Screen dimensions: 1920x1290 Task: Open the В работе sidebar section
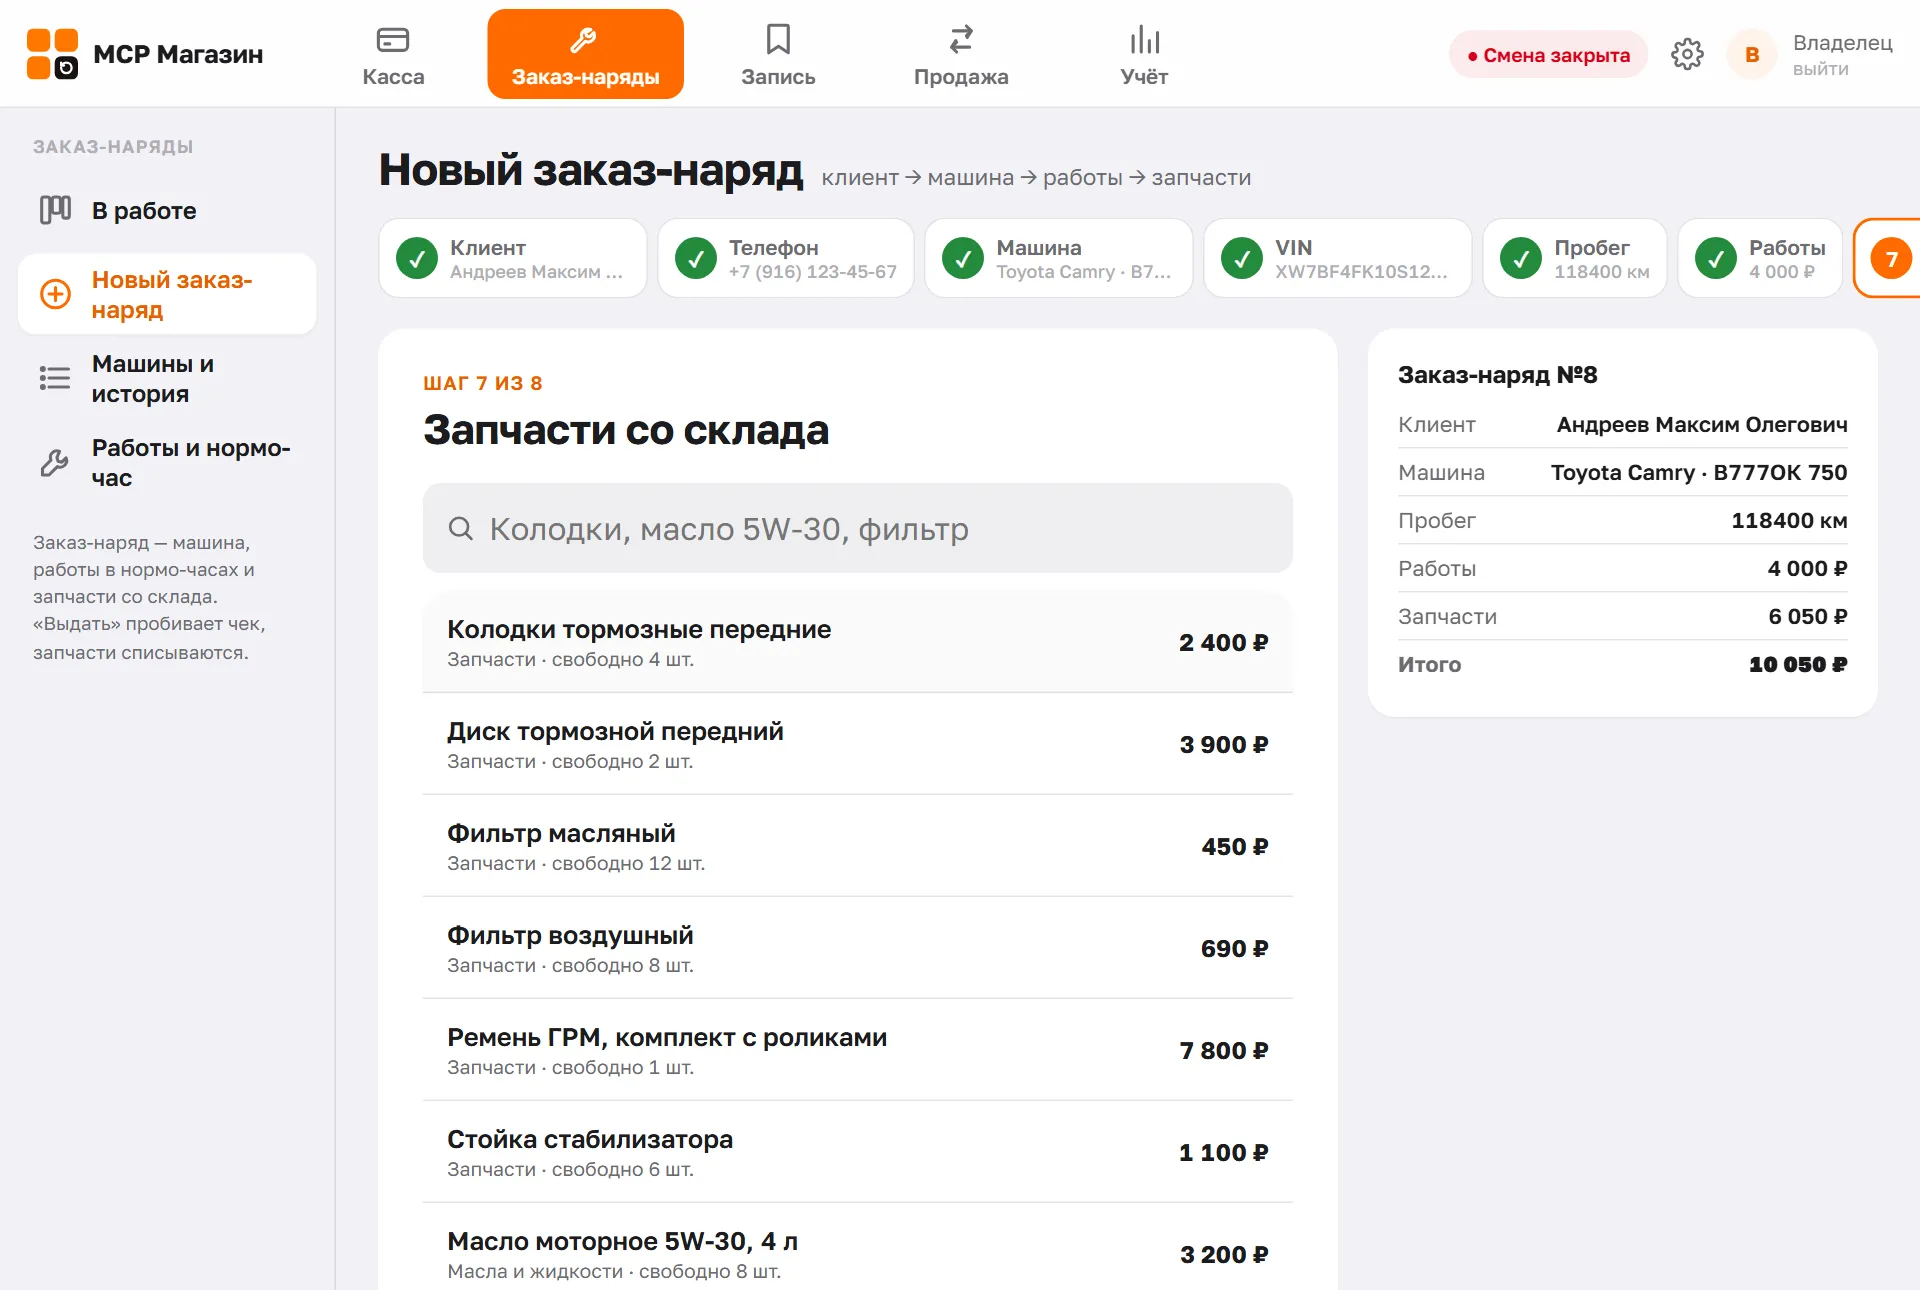167,211
